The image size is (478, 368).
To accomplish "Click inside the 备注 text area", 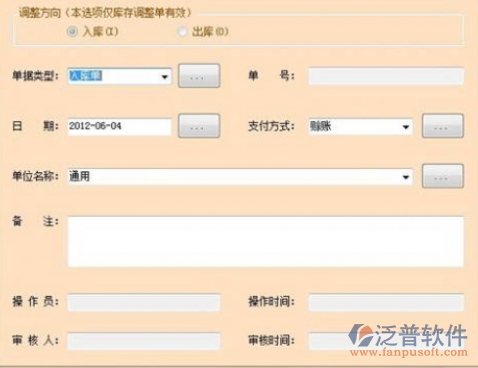I will (x=266, y=242).
